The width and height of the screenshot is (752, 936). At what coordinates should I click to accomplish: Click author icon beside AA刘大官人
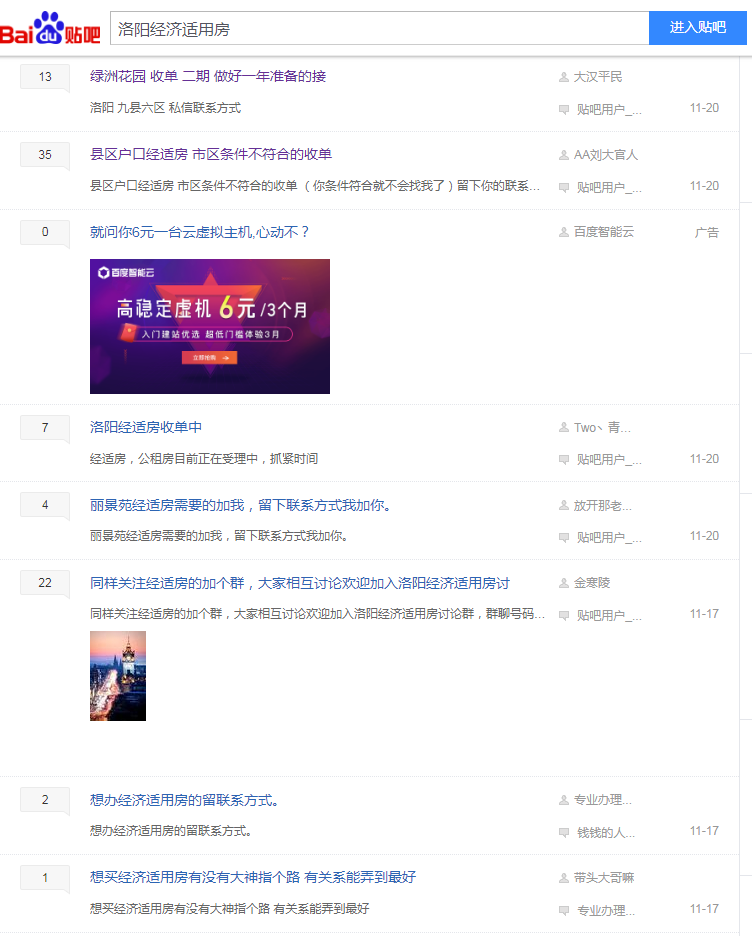(563, 155)
